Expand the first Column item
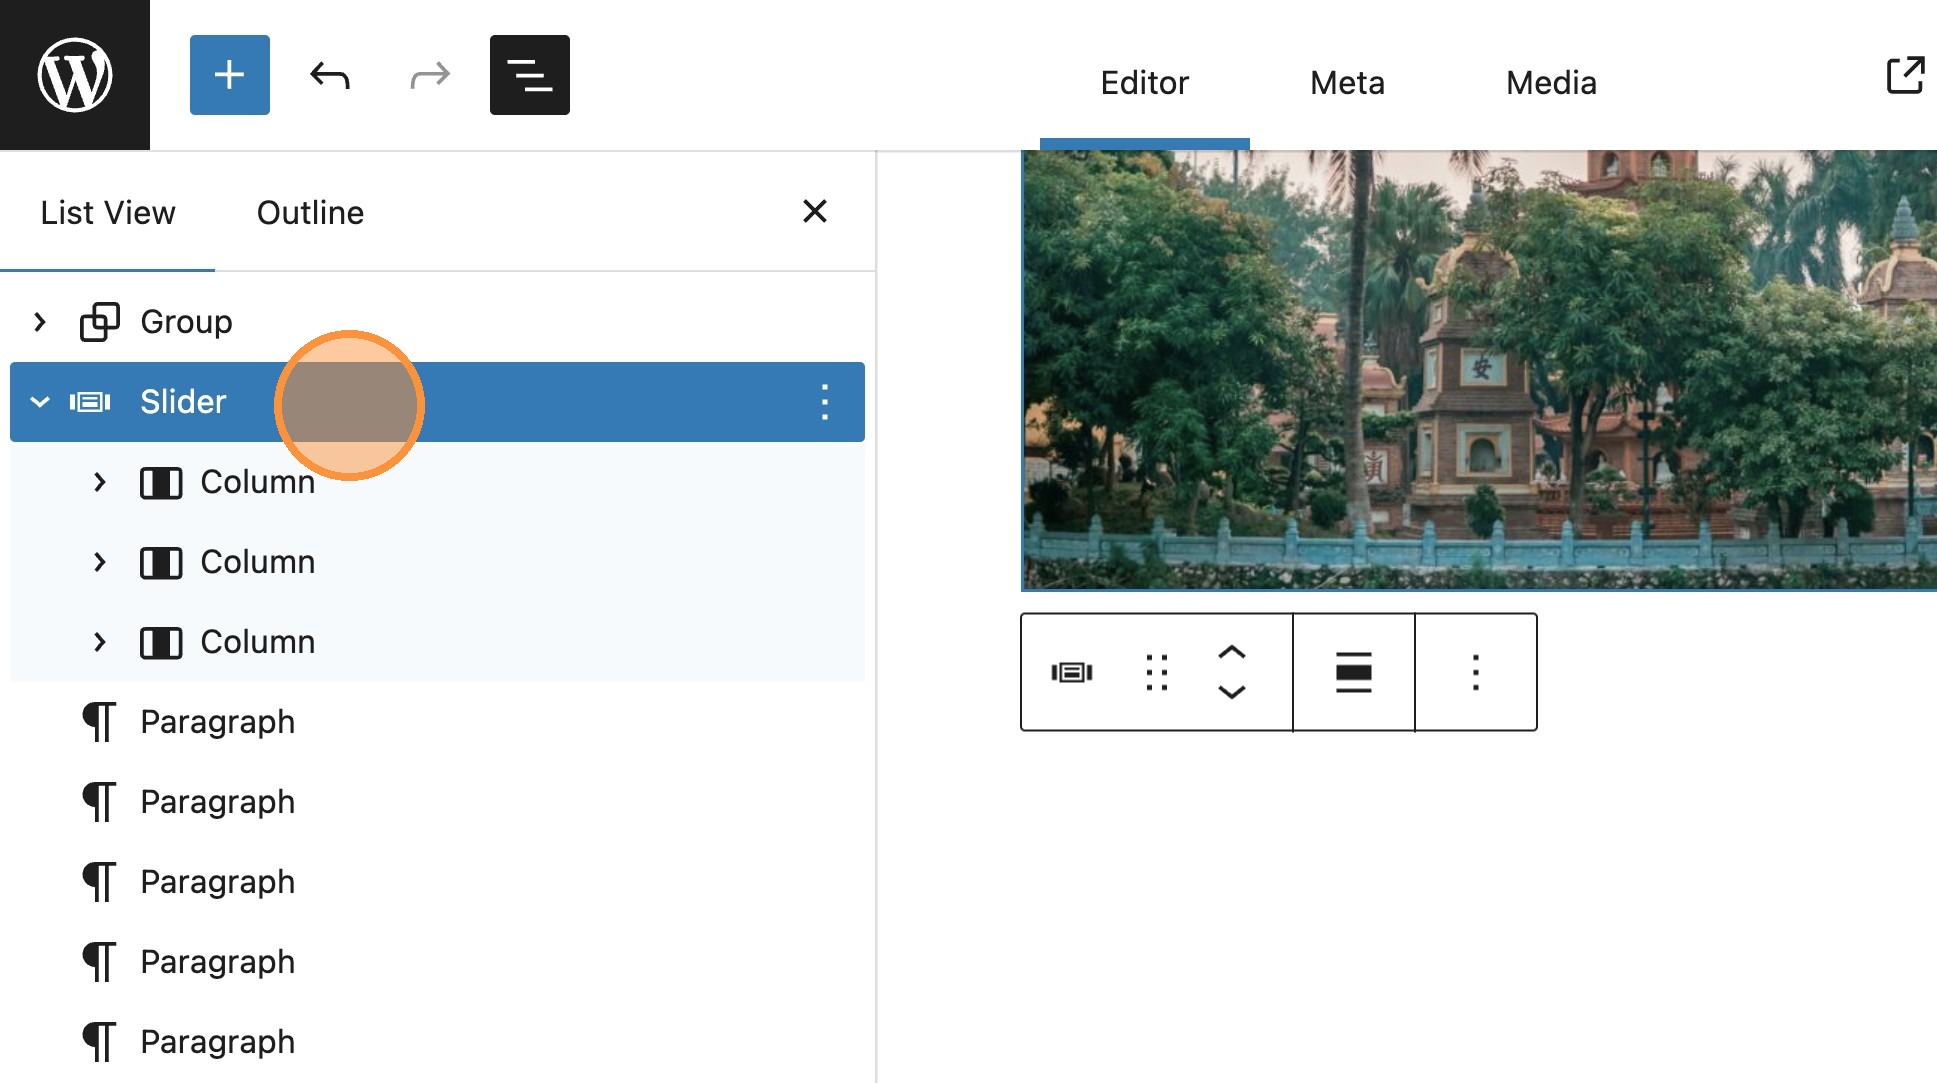The width and height of the screenshot is (1937, 1083). 99,482
